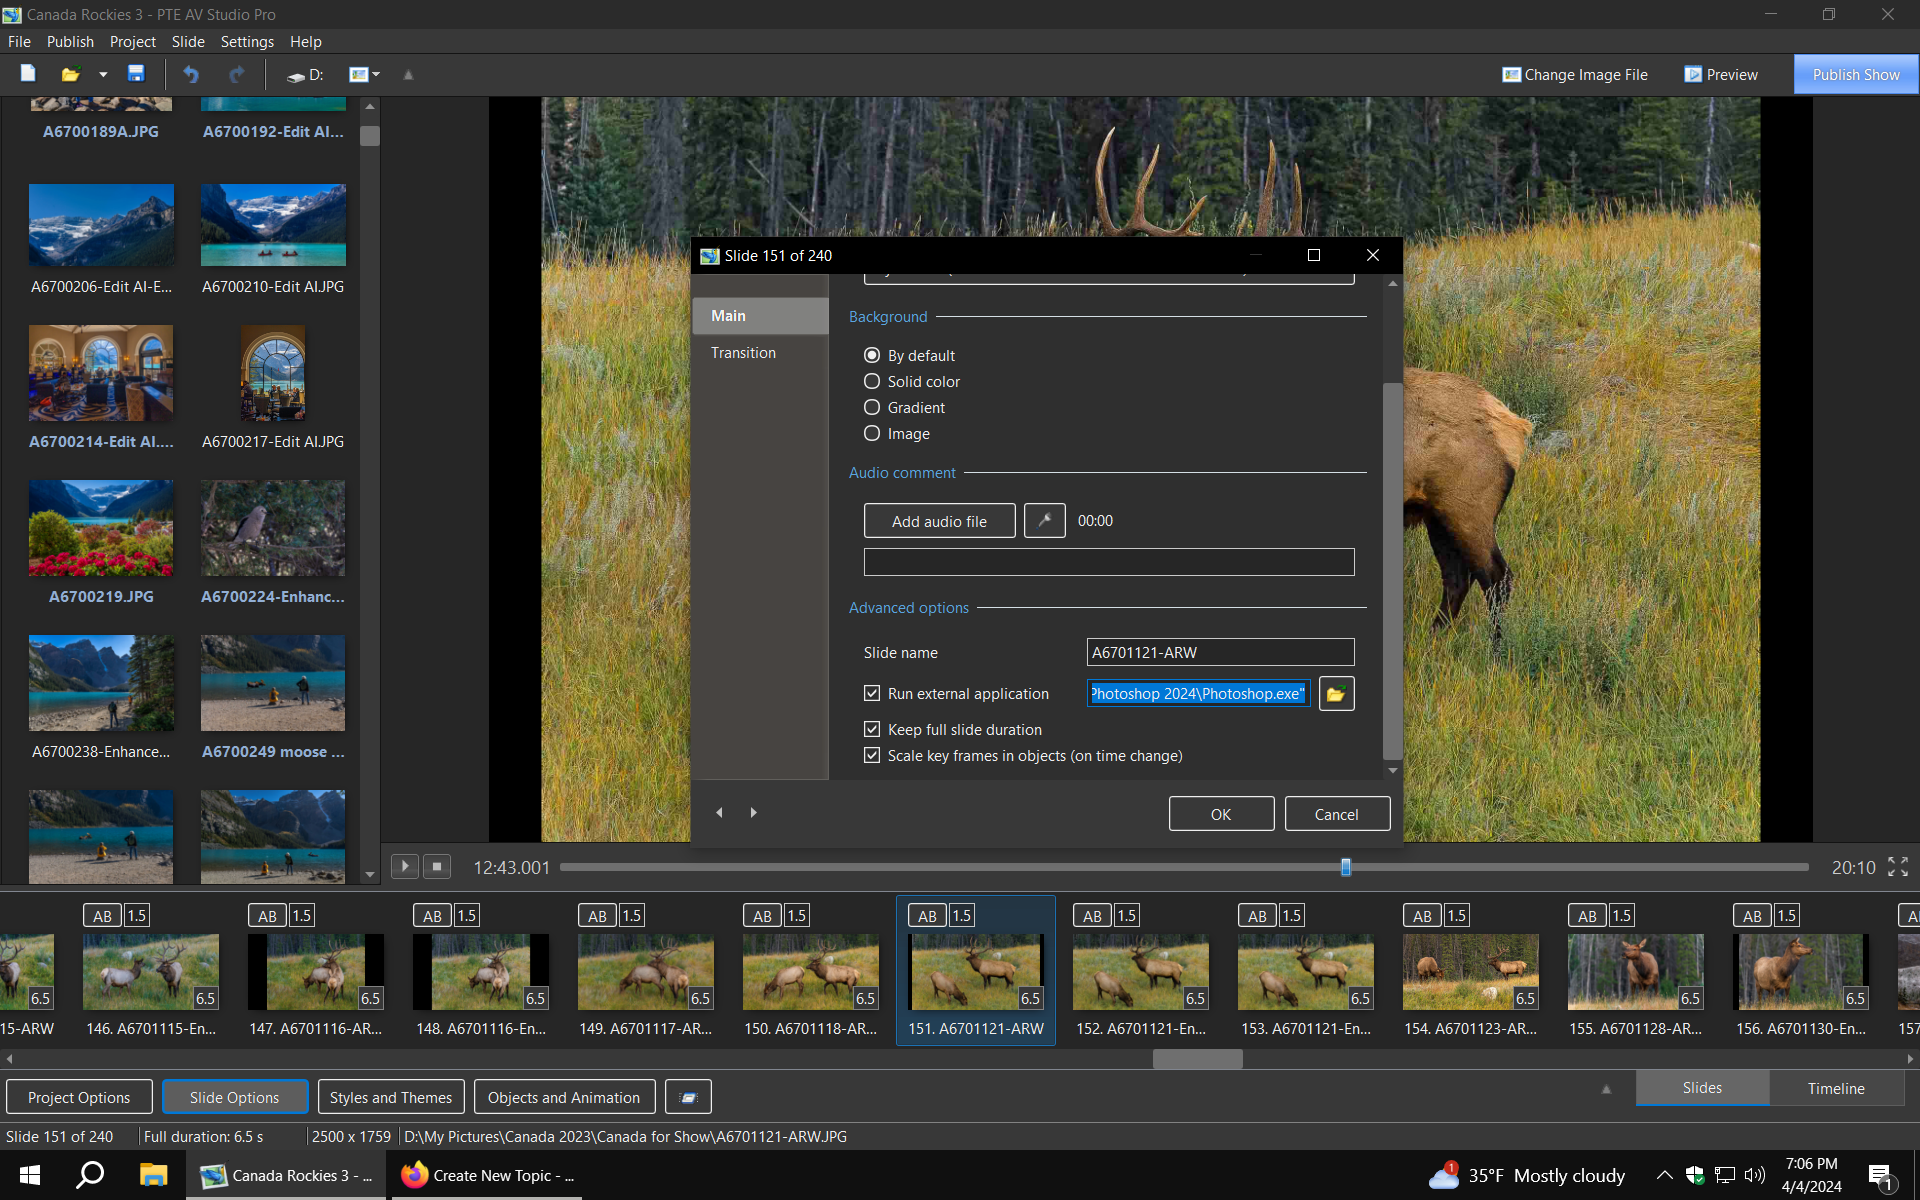Stop the slideshow playback
Image resolution: width=1920 pixels, height=1200 pixels.
[437, 866]
